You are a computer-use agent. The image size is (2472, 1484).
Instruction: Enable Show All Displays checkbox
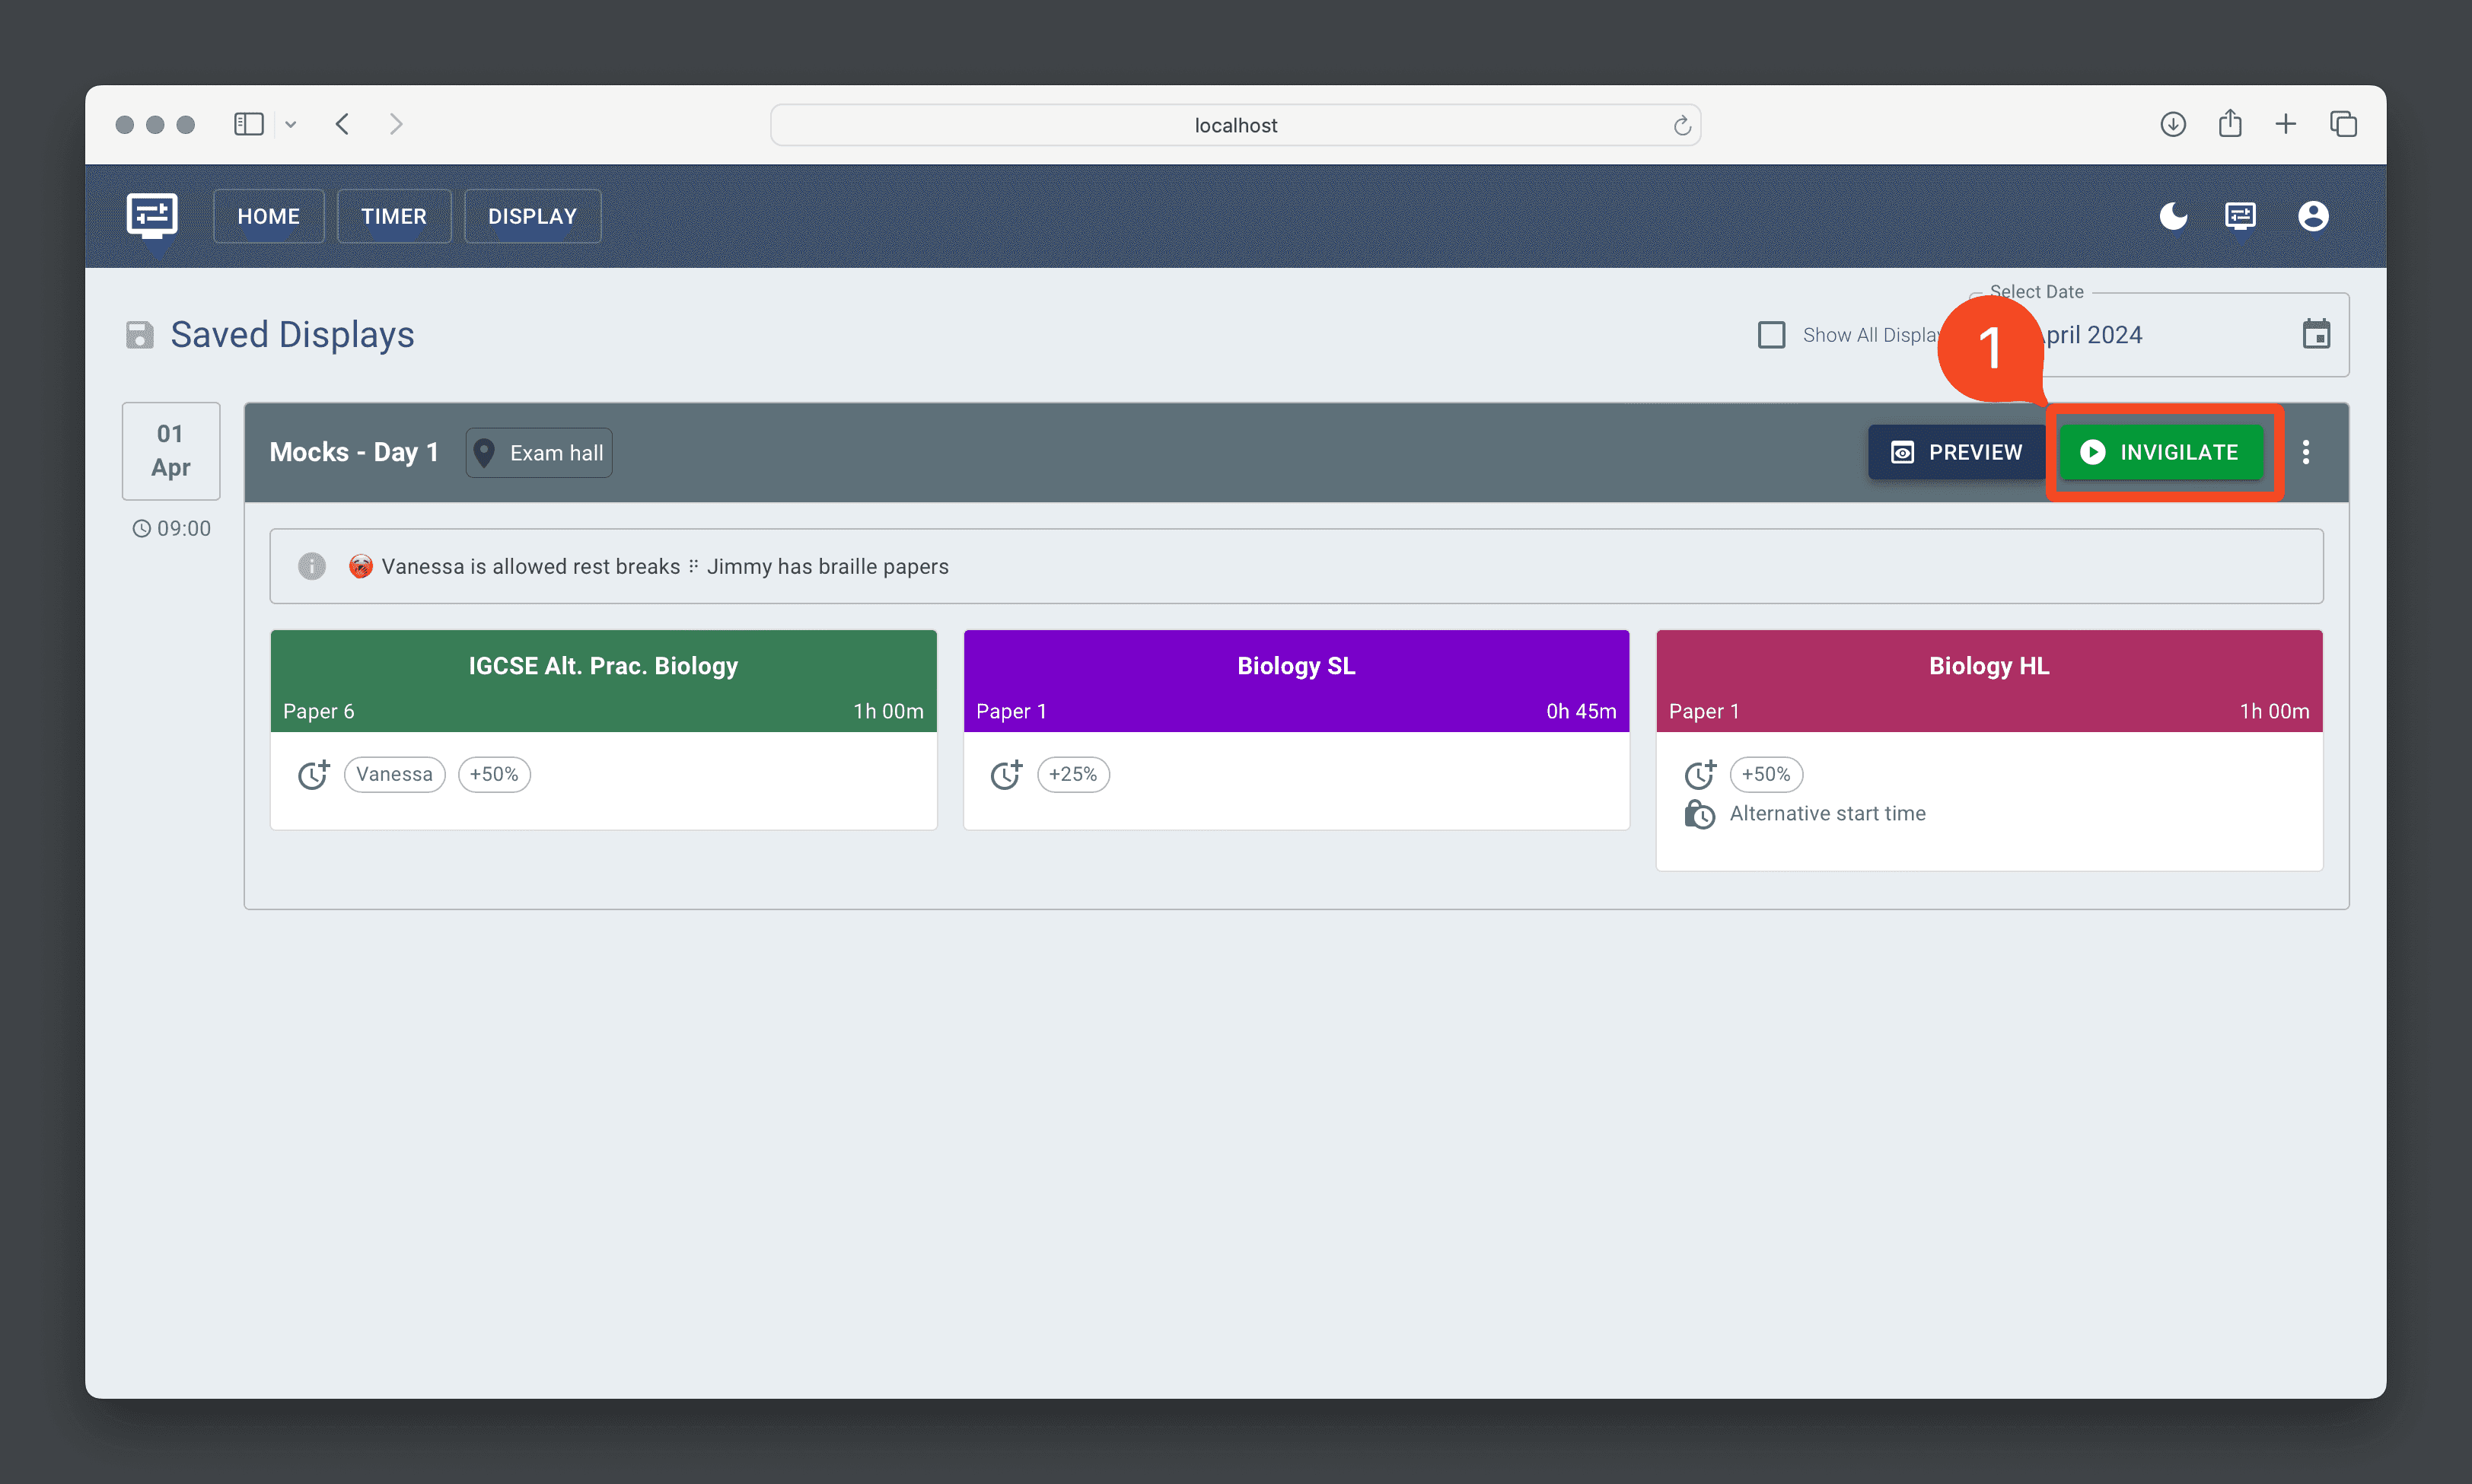click(x=1771, y=335)
